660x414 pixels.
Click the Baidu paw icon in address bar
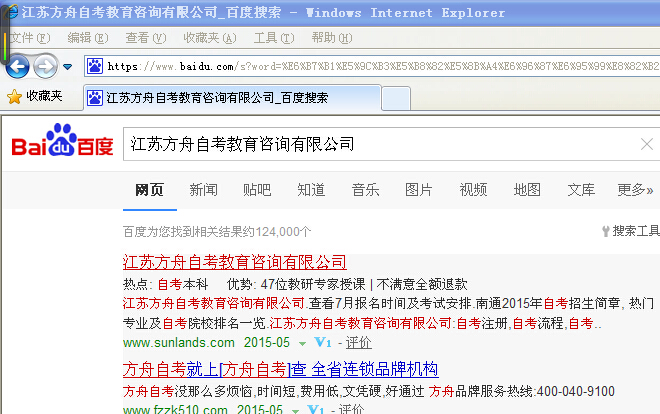coord(95,66)
